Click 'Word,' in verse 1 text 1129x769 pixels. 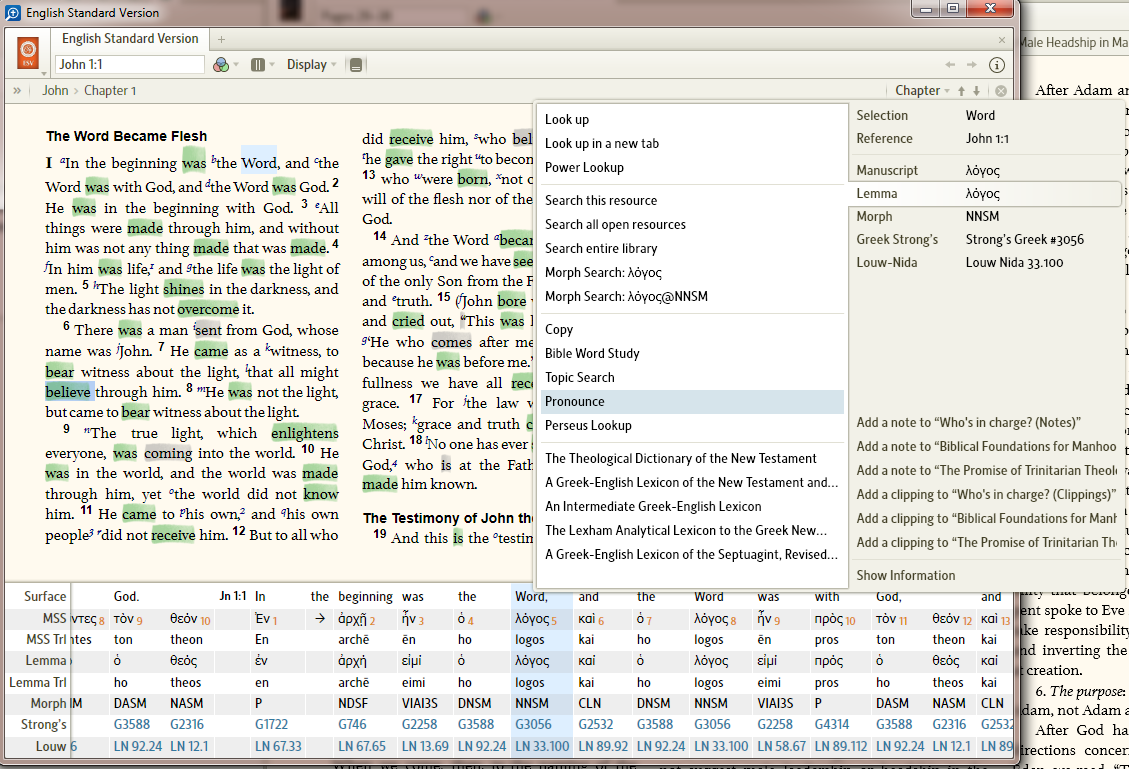coord(259,163)
